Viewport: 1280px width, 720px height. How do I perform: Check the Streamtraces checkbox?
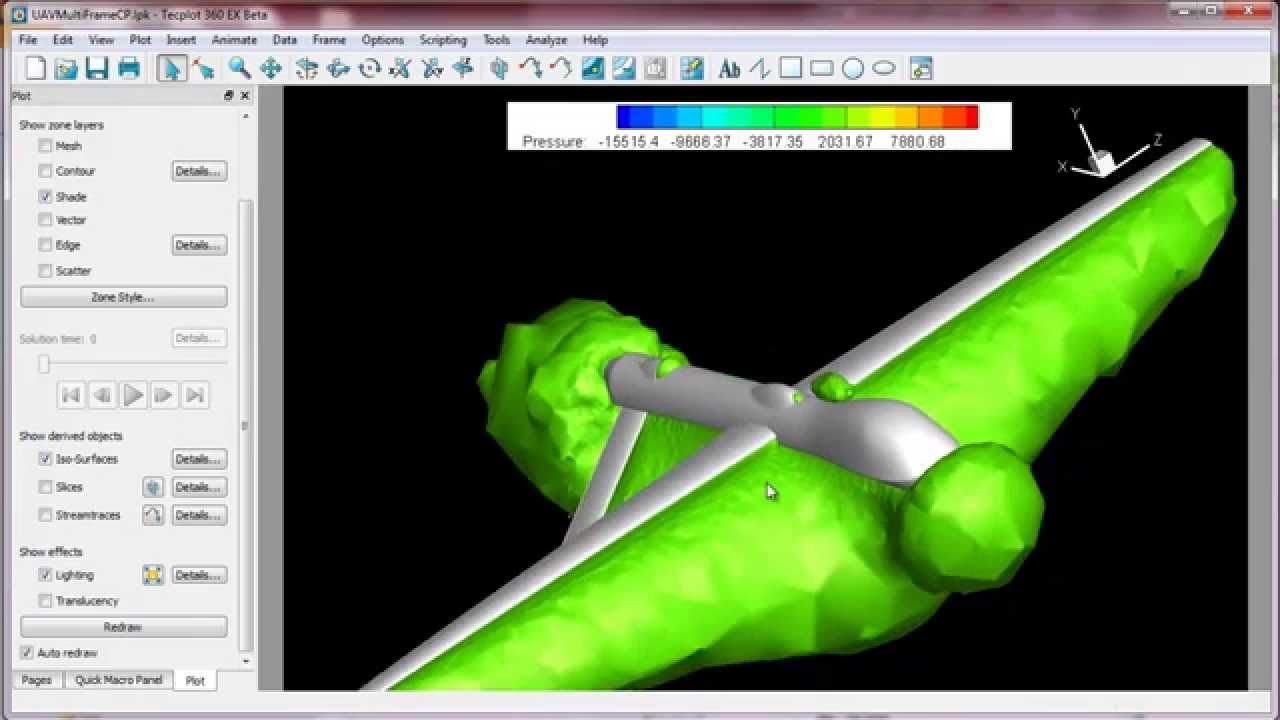pos(45,515)
